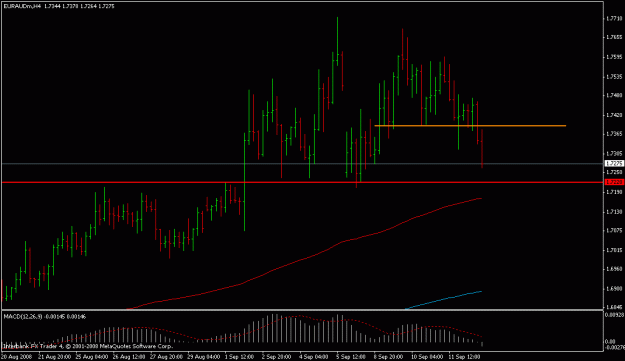Image resolution: width=625 pixels, height=361 pixels.
Task: Click the 5 Sep 12:00 time label
Action: 351,357
